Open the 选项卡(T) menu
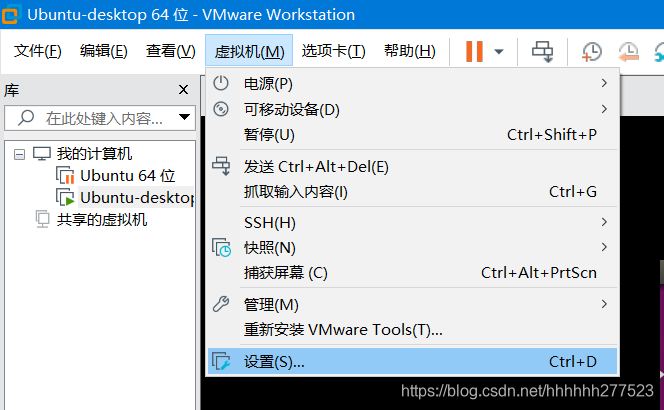 [333, 51]
